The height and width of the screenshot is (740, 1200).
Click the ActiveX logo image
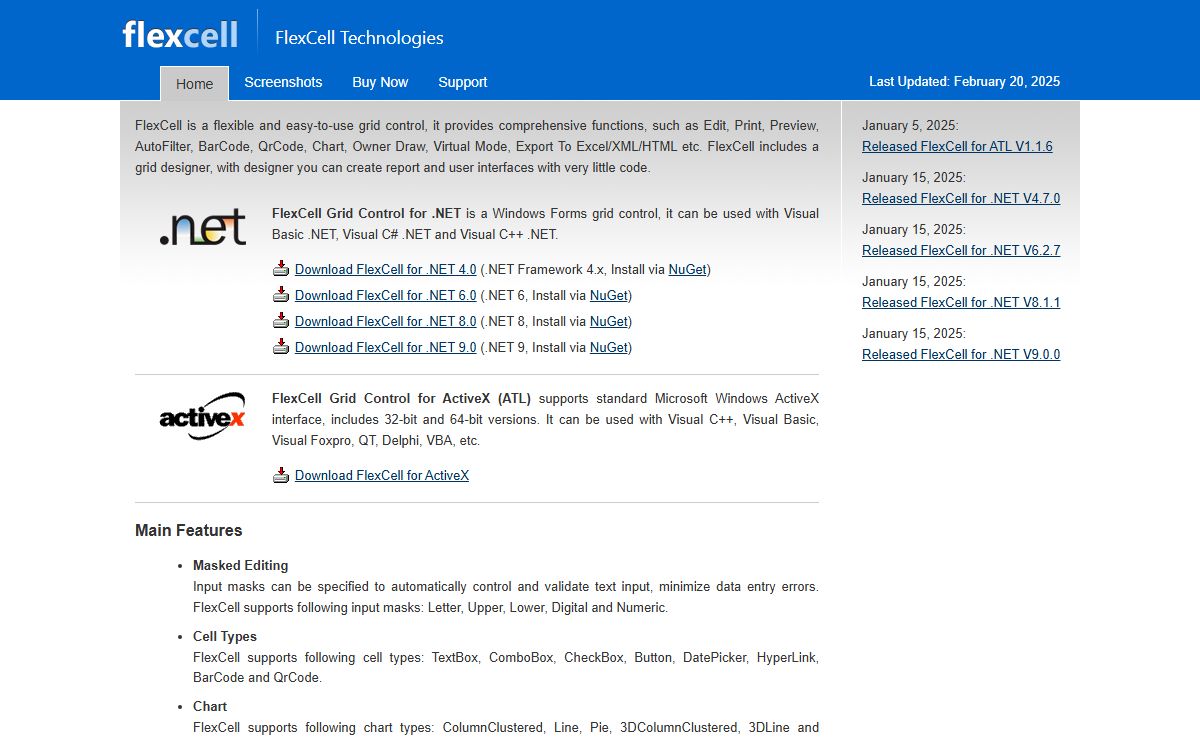tap(202, 416)
